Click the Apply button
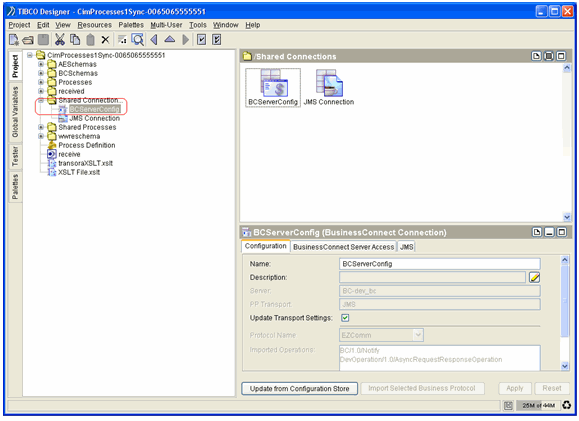This screenshot has height=421, width=579. [x=515, y=389]
